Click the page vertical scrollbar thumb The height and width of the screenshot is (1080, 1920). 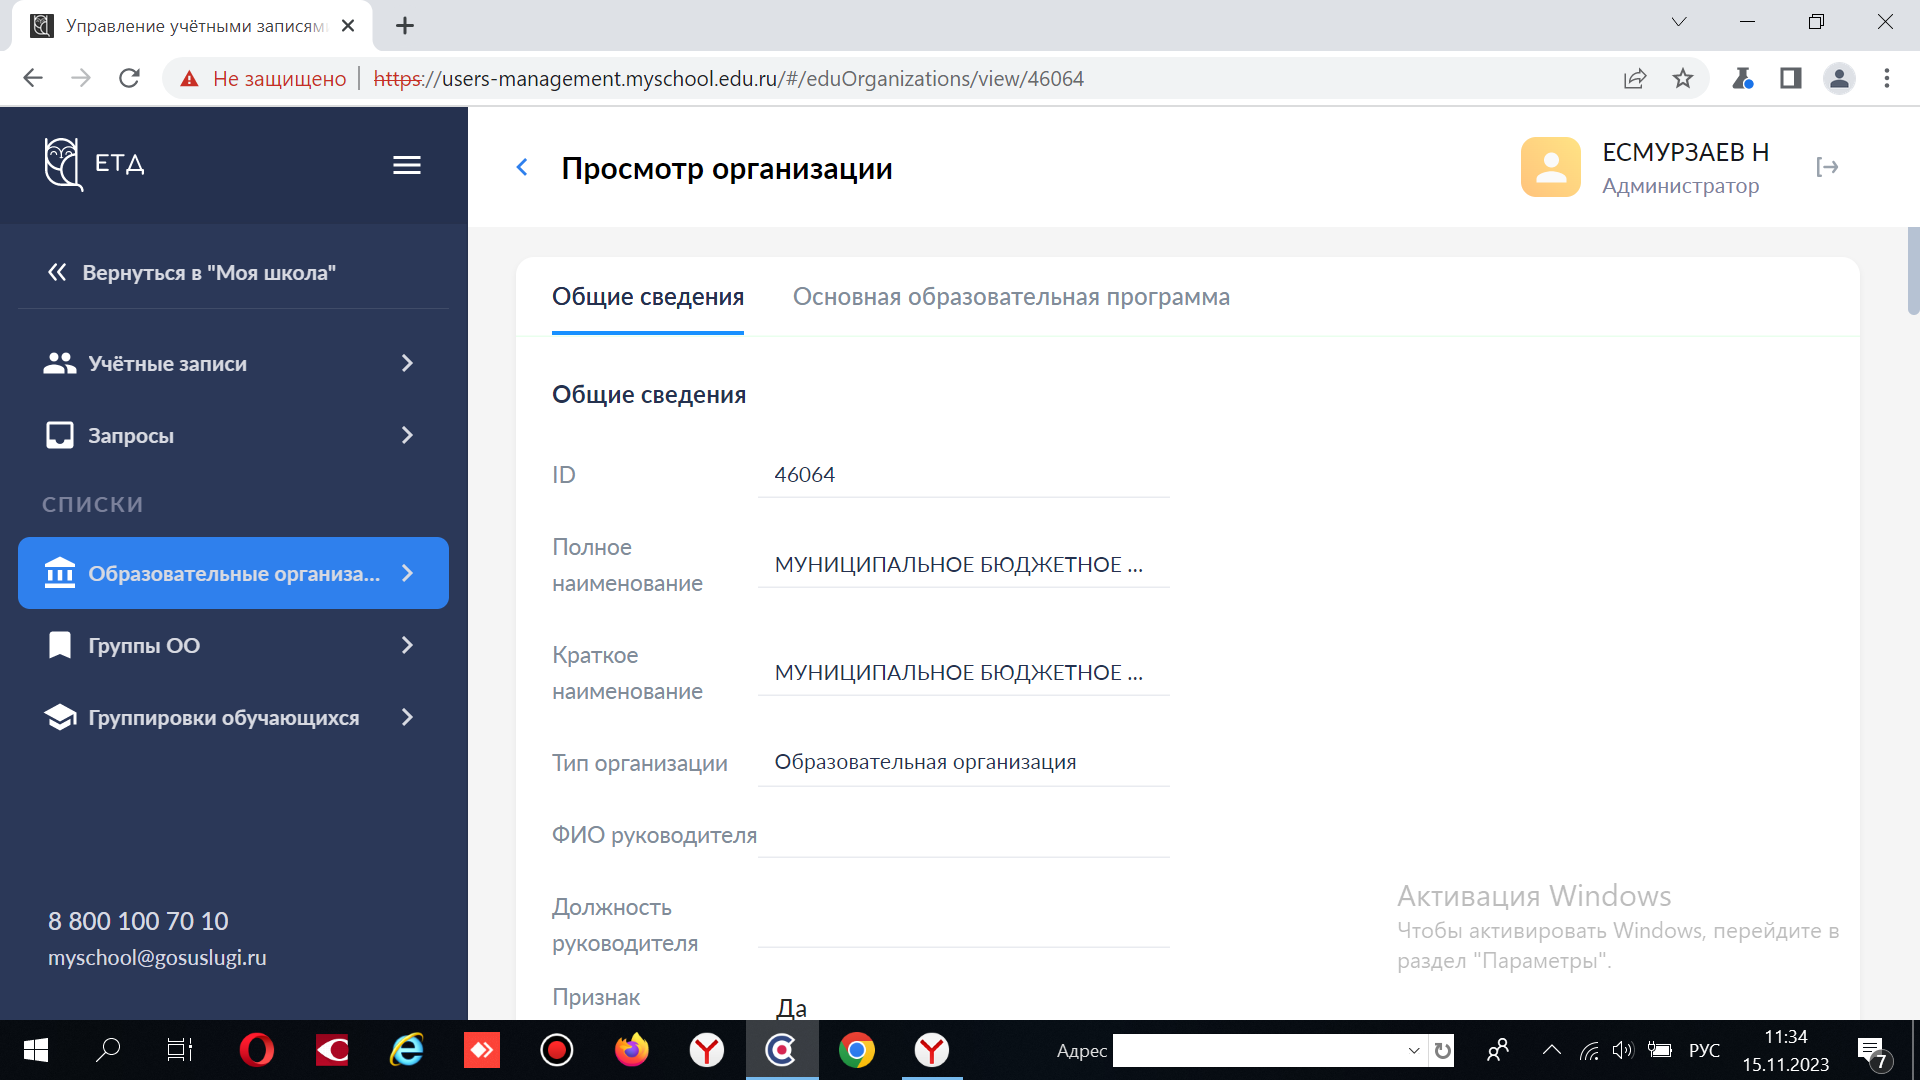pos(1913,271)
